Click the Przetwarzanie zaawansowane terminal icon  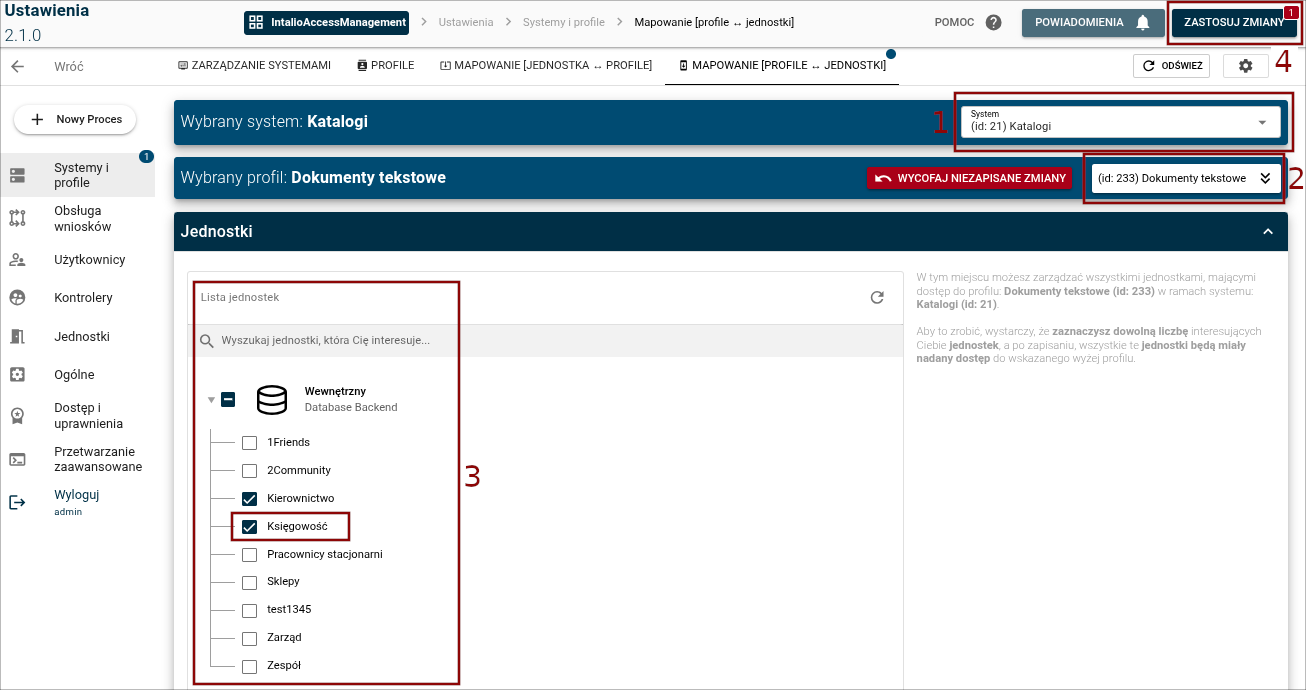pos(17,459)
